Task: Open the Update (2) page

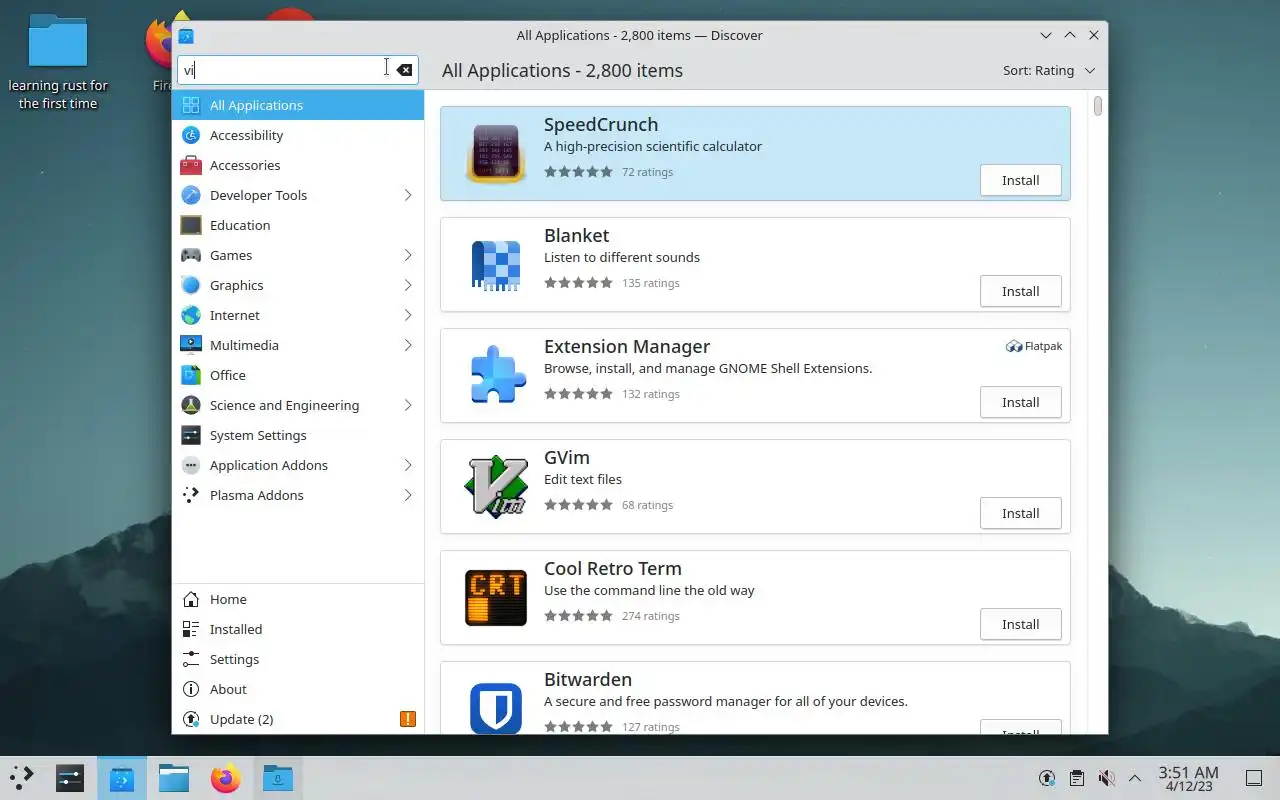Action: point(298,719)
